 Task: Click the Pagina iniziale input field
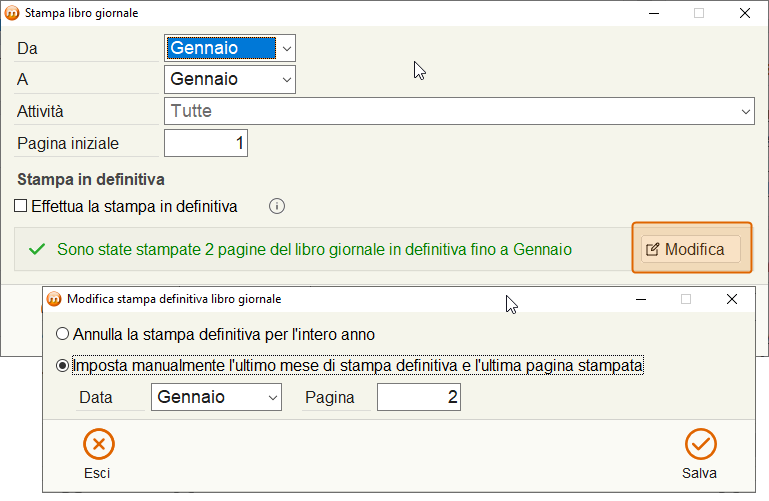pyautogui.click(x=206, y=143)
